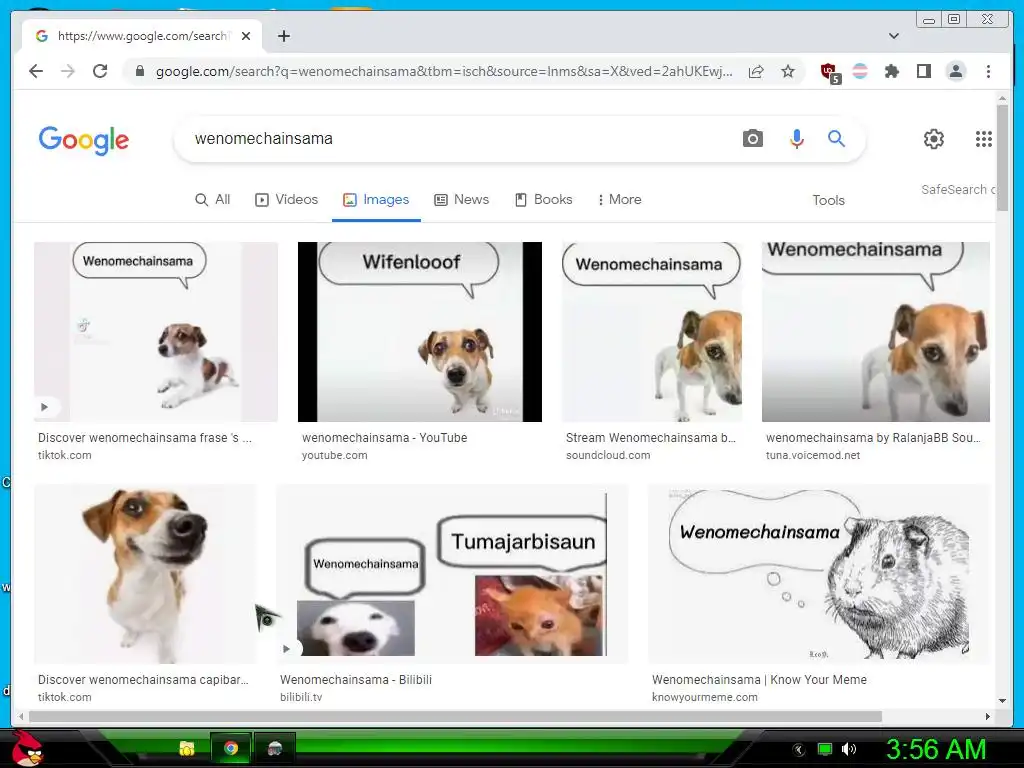Open site info via the padlock icon
Viewport: 1024px width, 768px height.
[x=139, y=71]
